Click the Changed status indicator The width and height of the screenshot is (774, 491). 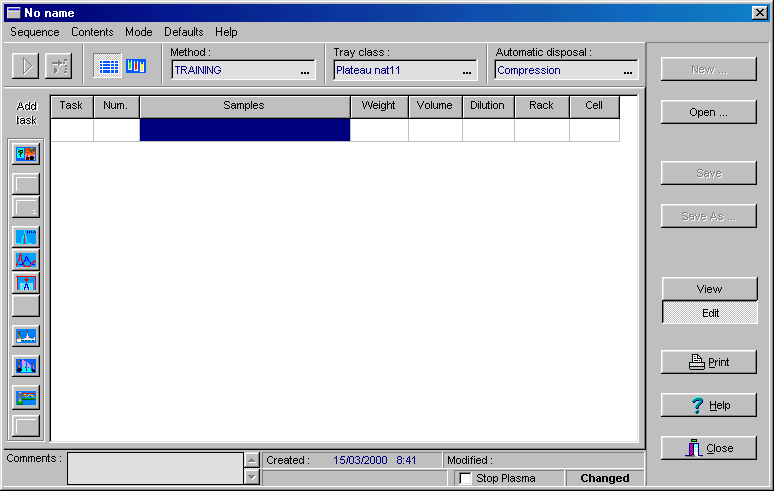605,478
